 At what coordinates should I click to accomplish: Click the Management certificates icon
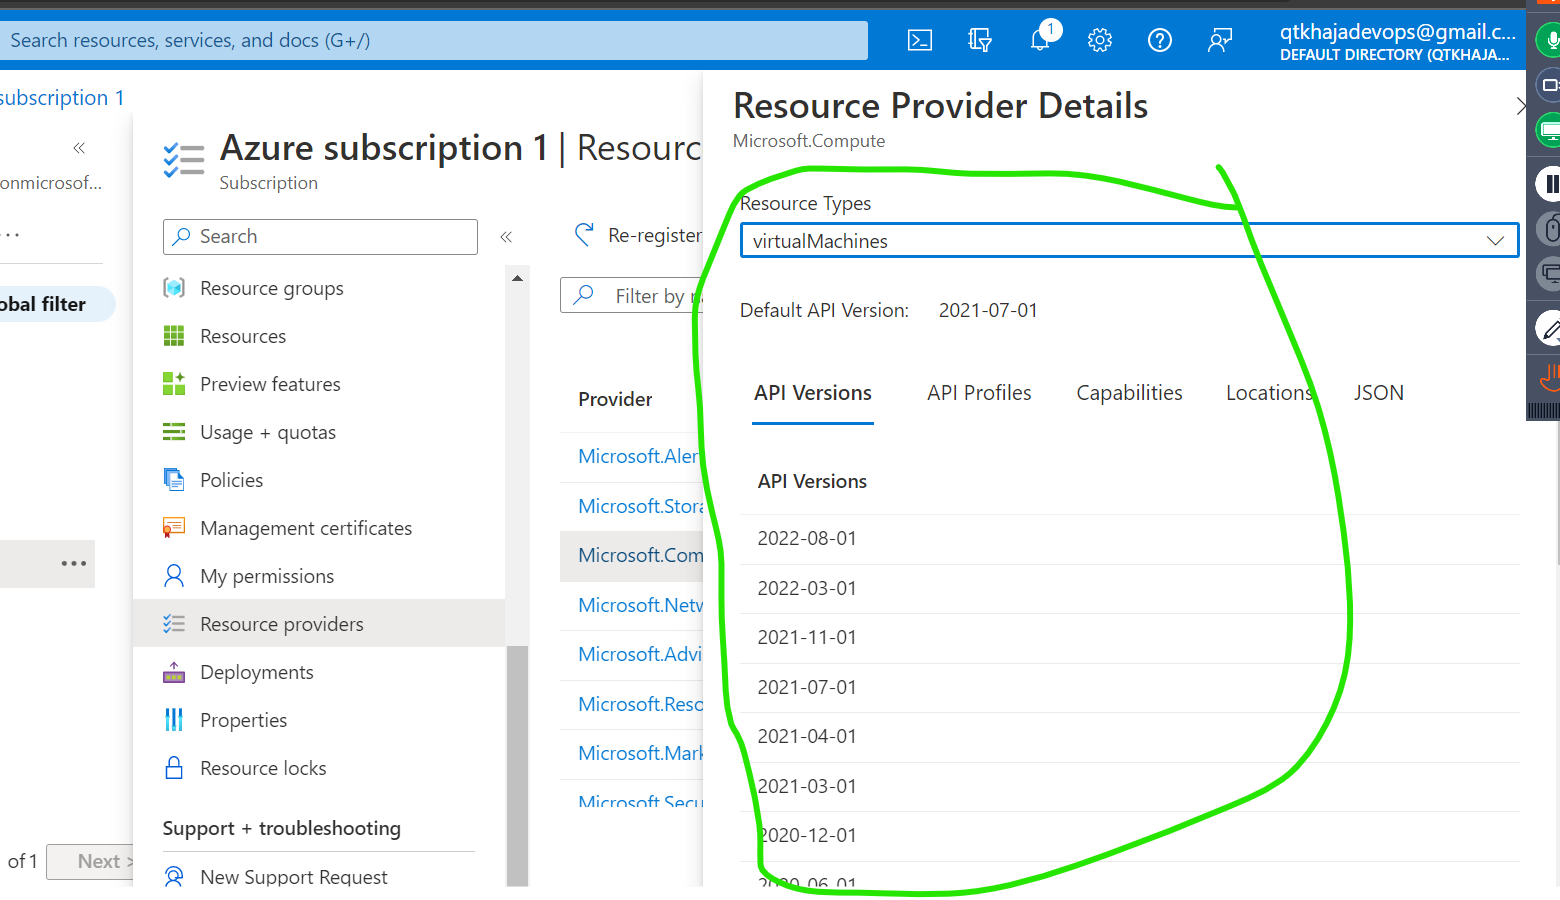tap(174, 528)
